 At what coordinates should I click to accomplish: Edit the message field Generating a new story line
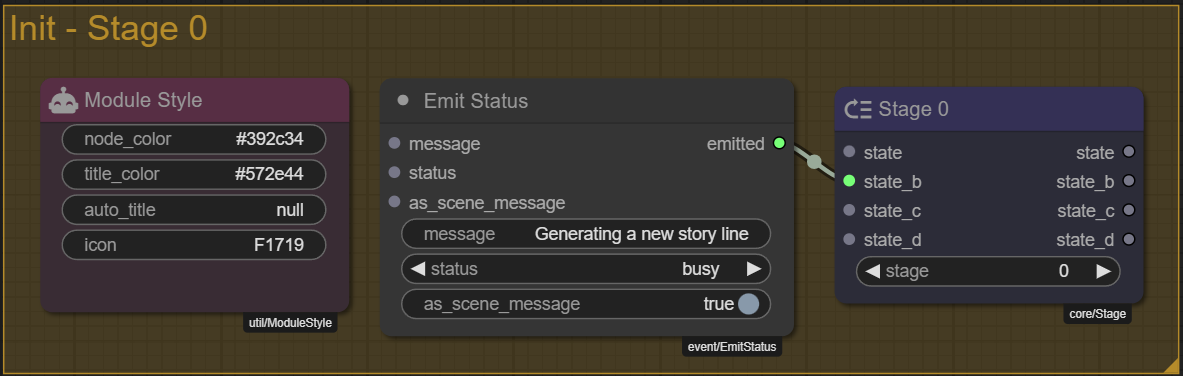coord(586,234)
